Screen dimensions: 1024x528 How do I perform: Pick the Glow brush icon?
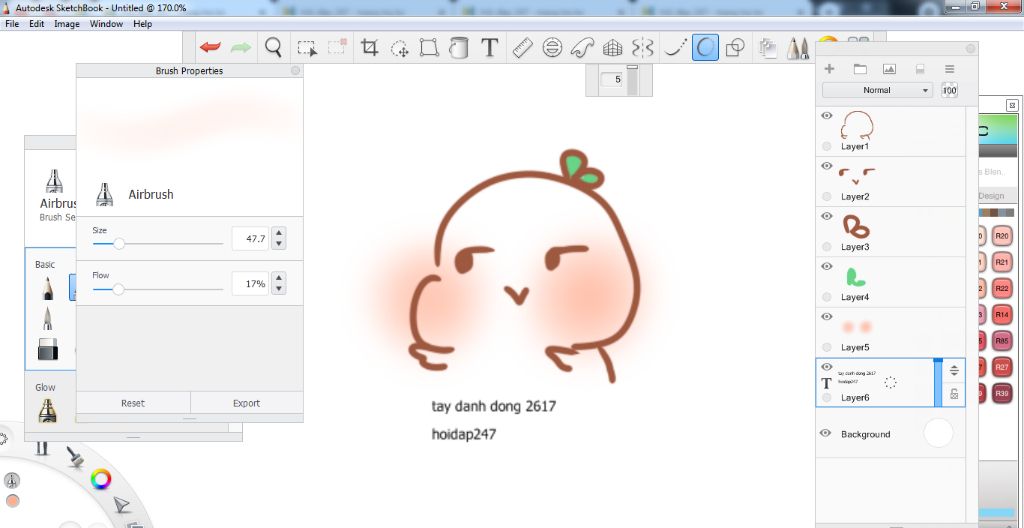click(x=48, y=410)
